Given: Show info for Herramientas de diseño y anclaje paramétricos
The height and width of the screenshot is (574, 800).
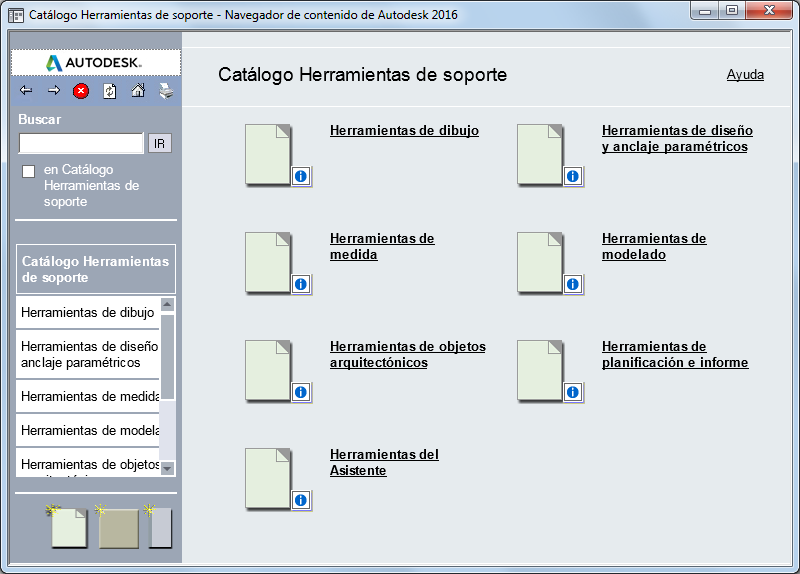Looking at the screenshot, I should 573,176.
